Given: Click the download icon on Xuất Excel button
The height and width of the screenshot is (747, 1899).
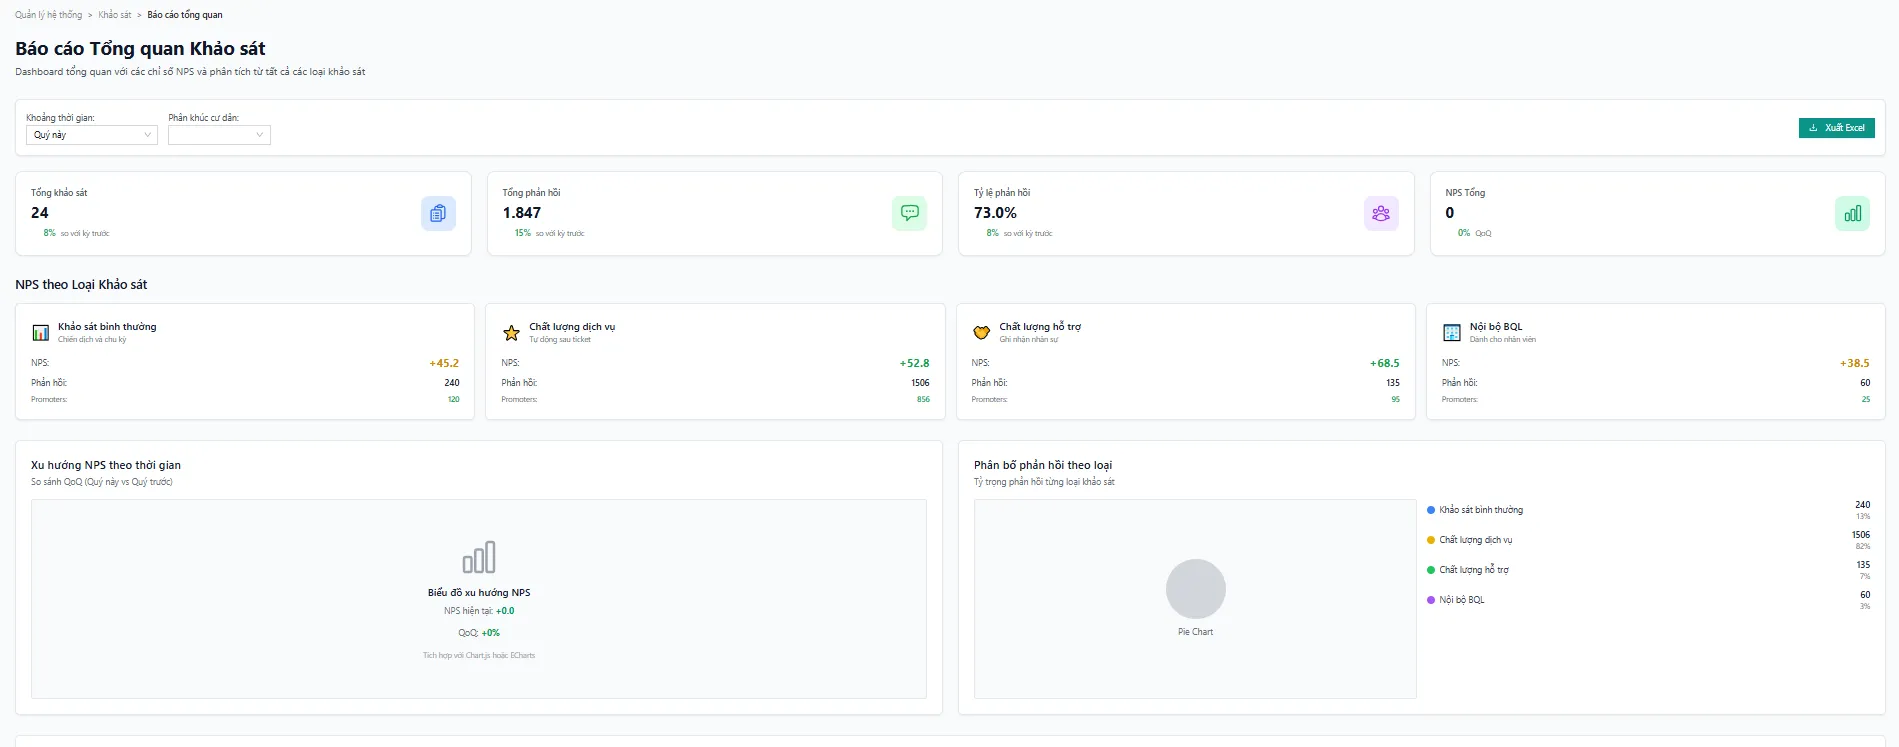Looking at the screenshot, I should point(1813,128).
